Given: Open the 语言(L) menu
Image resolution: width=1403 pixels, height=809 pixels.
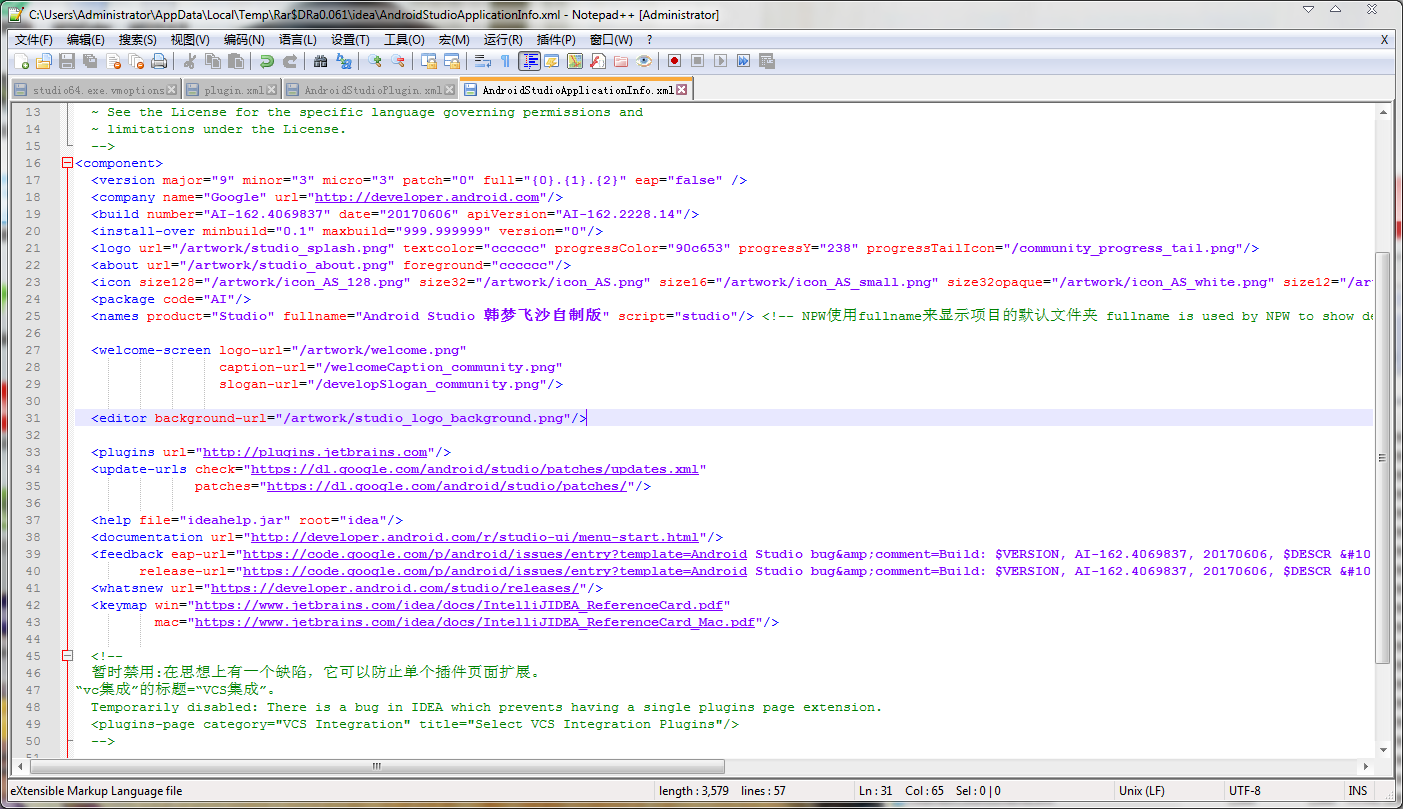Looking at the screenshot, I should pyautogui.click(x=297, y=40).
